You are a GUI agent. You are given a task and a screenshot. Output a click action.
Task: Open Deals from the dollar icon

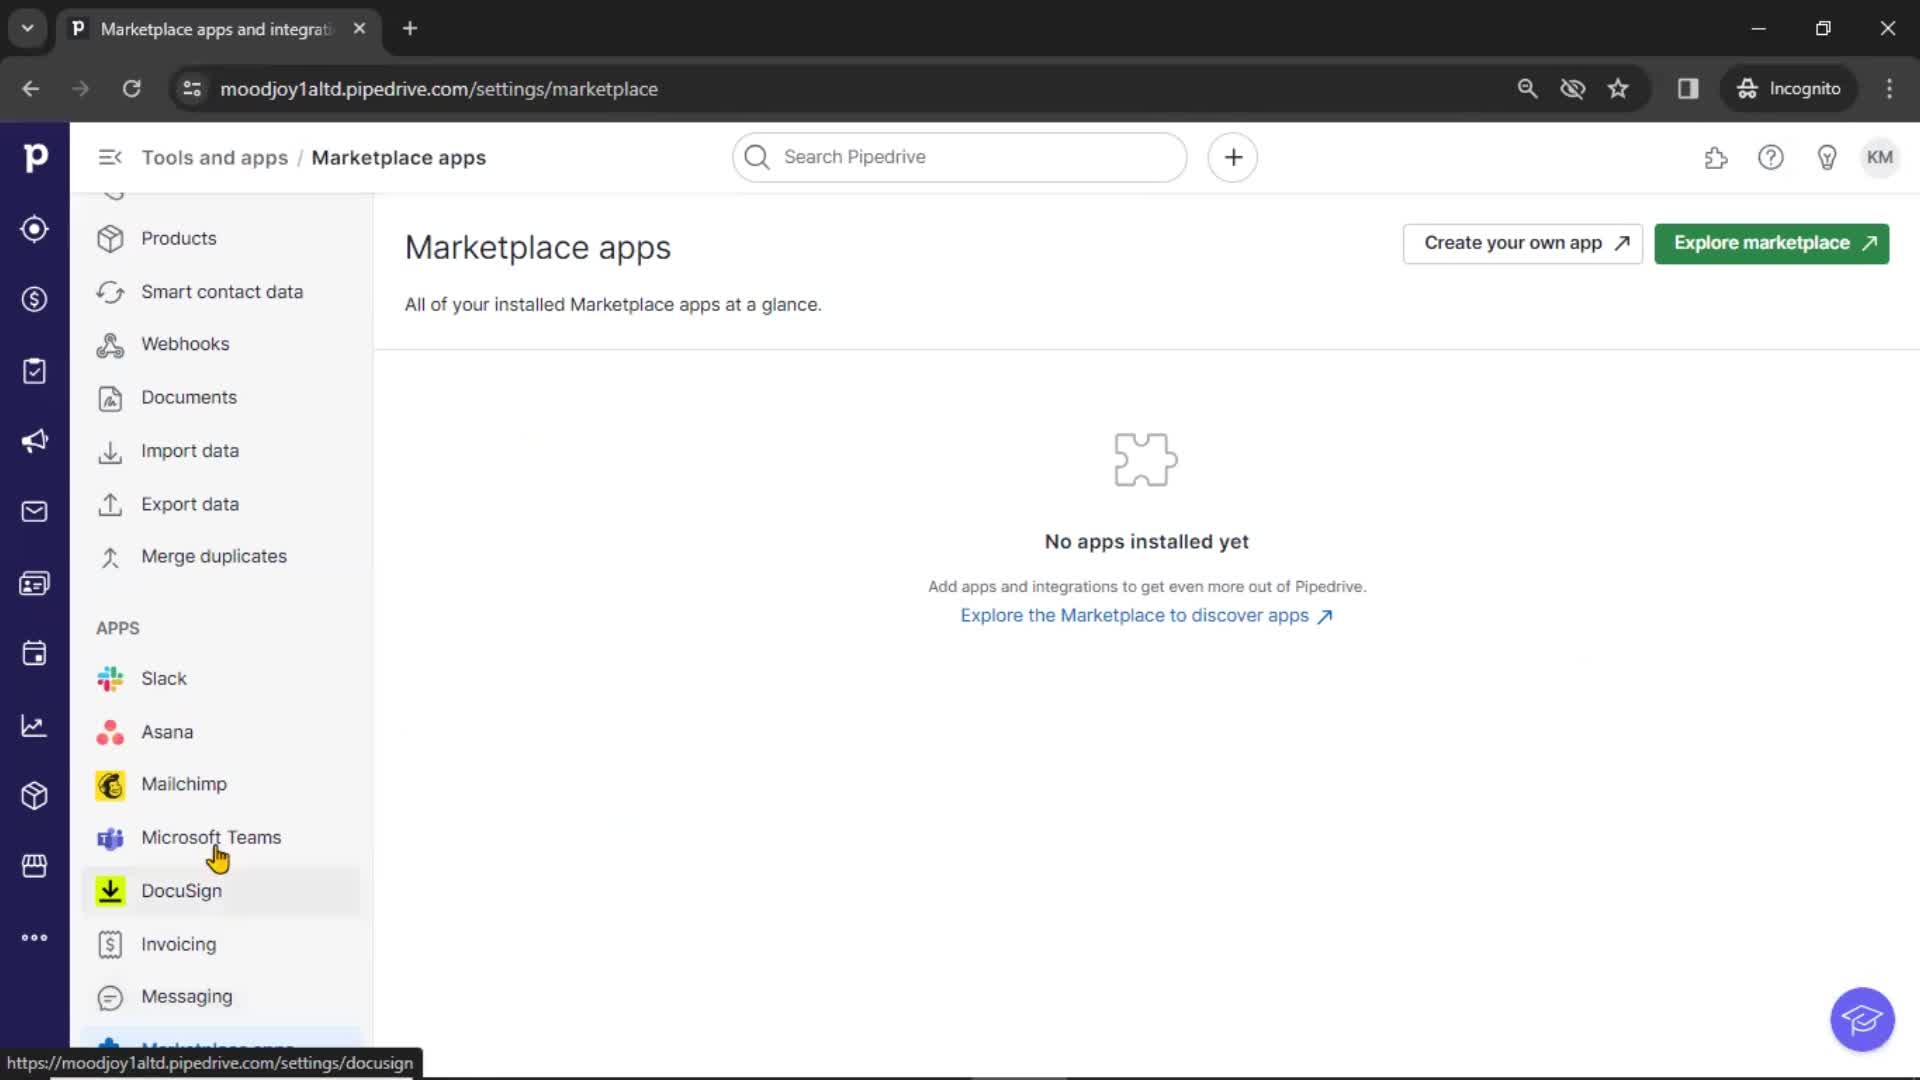(x=35, y=299)
